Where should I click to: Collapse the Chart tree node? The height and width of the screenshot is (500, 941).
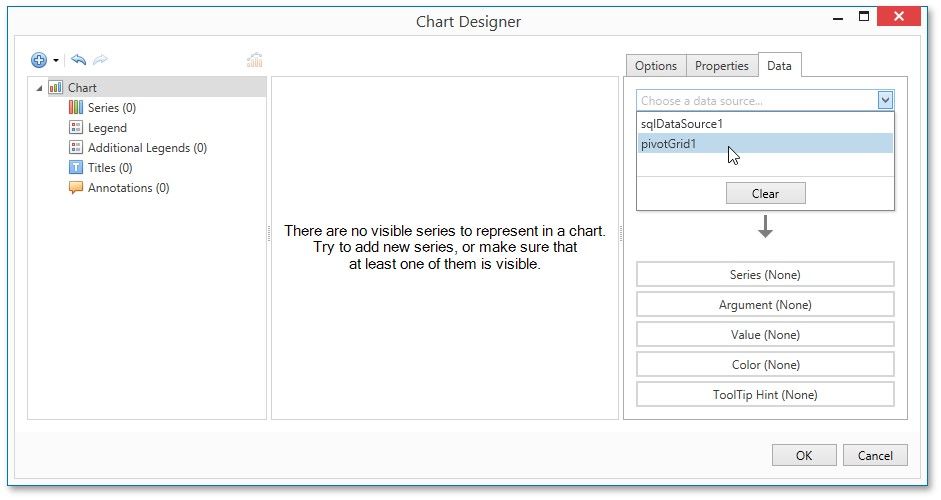[39, 88]
